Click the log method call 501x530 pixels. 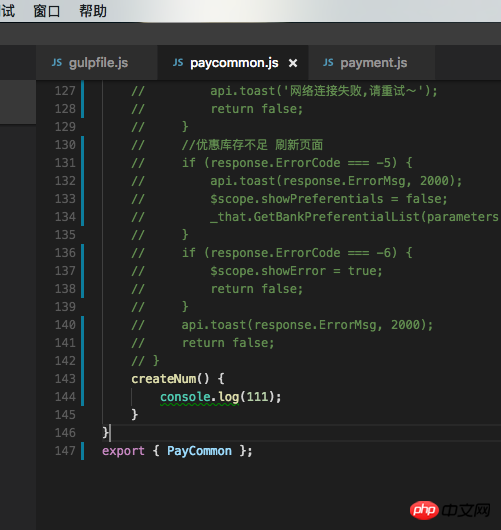click(x=229, y=397)
